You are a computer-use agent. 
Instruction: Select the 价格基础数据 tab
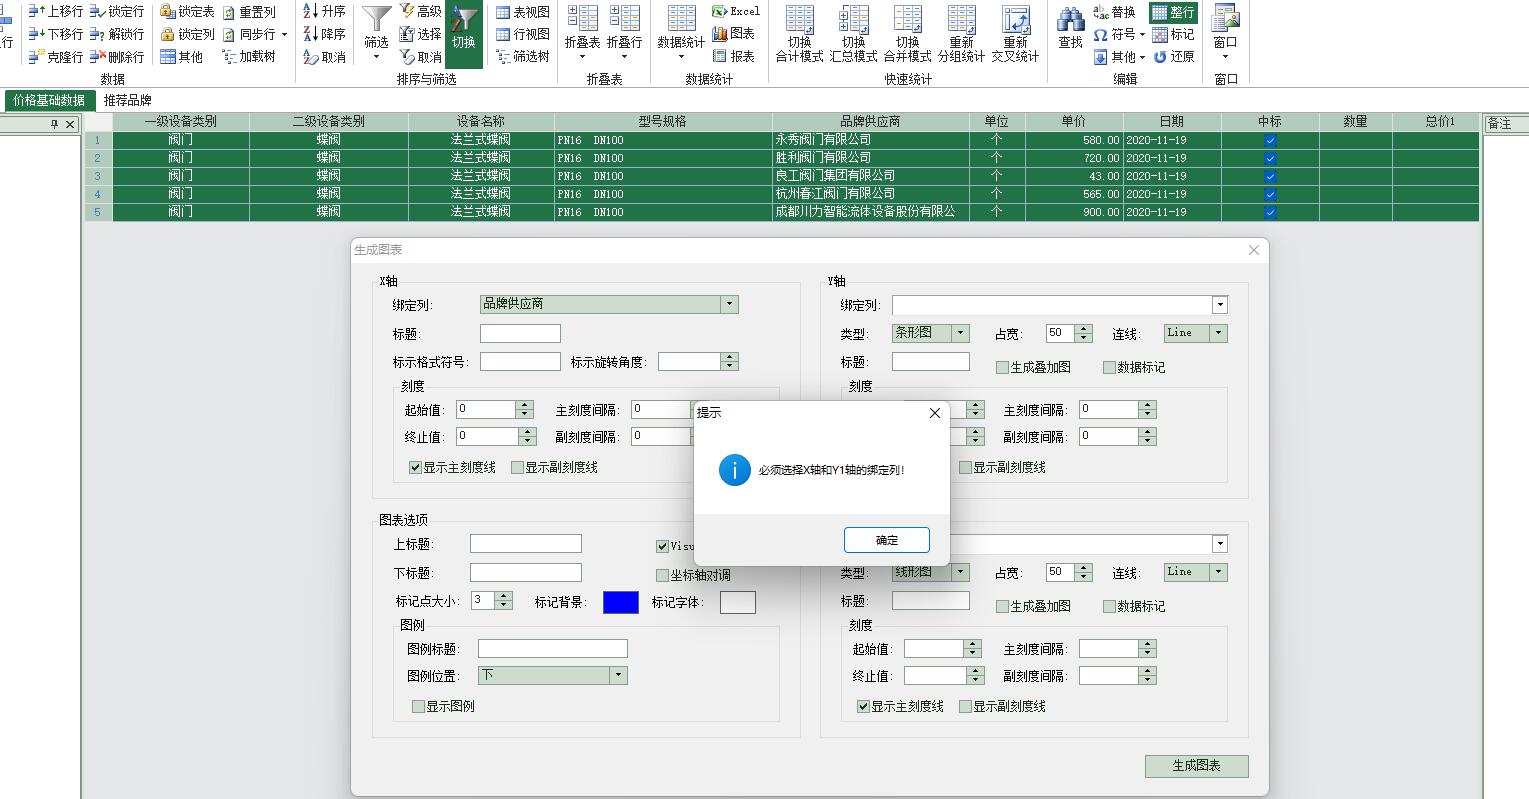[x=49, y=100]
